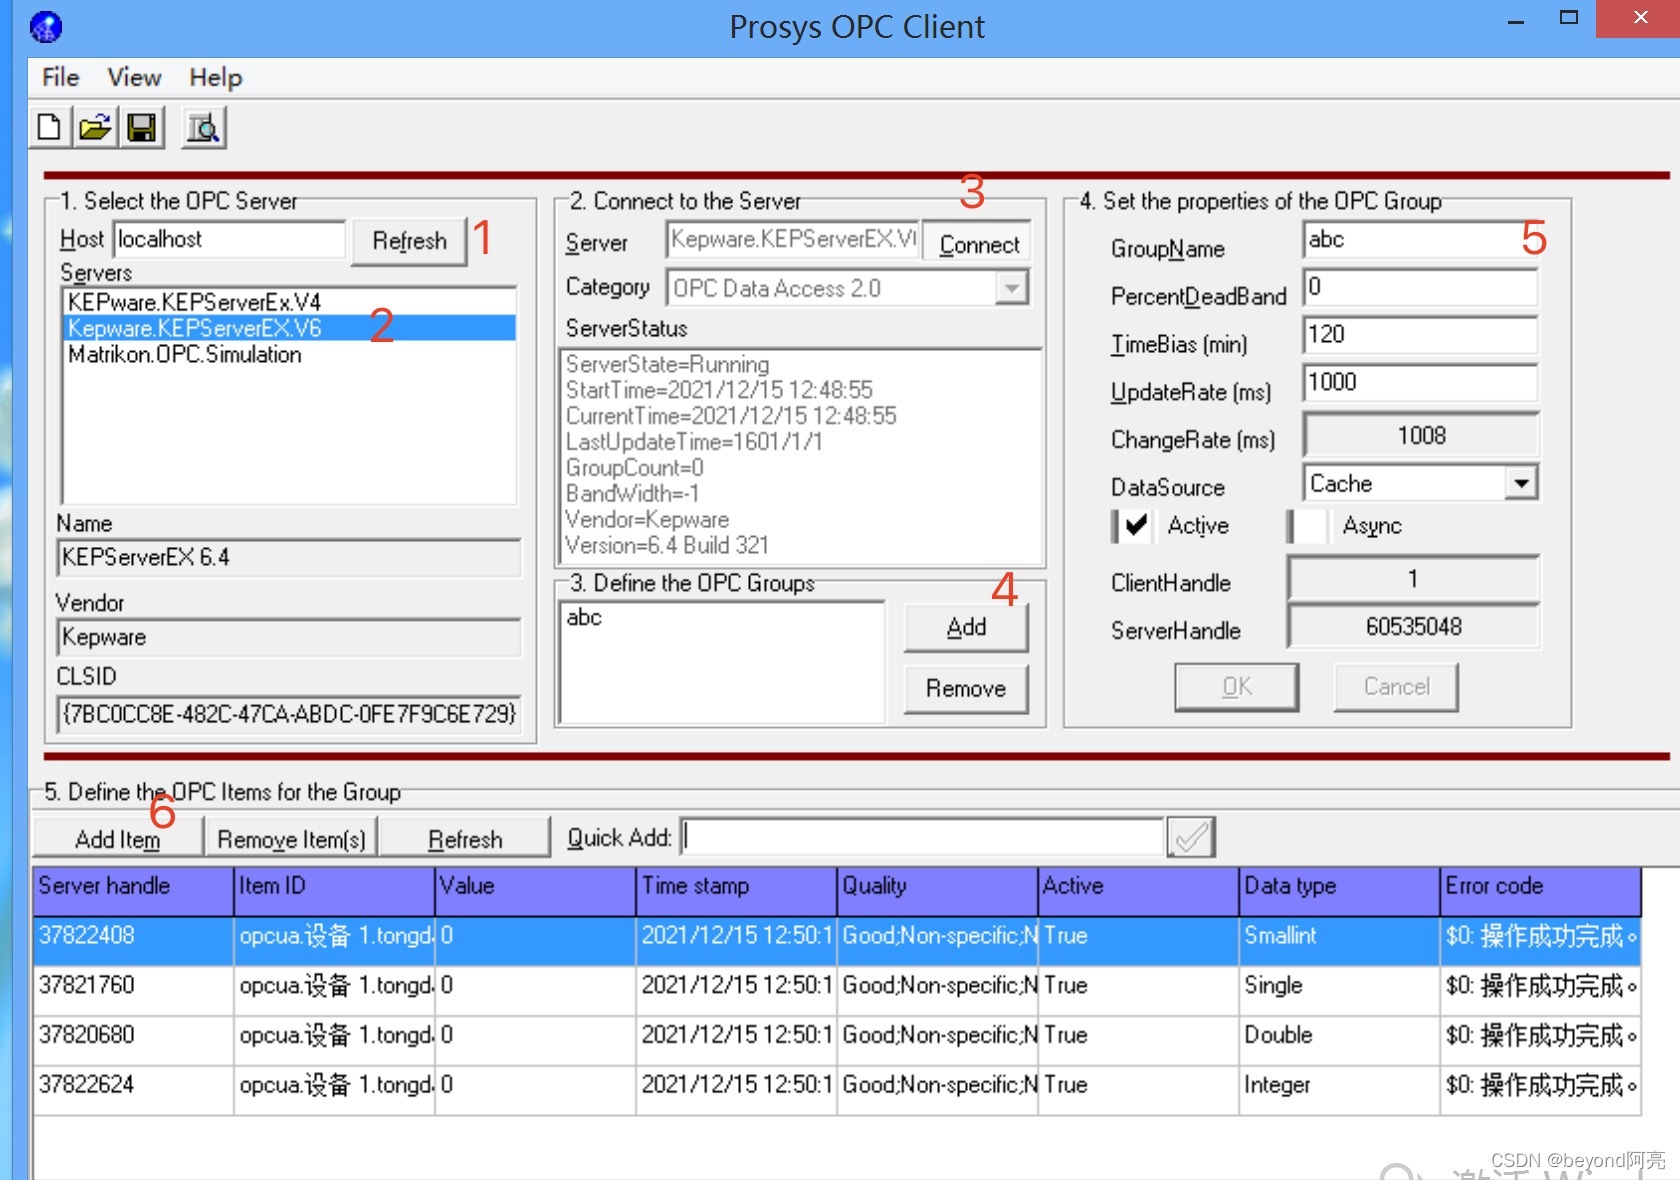Click the CLSID field value
1680x1180 pixels.
tap(289, 714)
